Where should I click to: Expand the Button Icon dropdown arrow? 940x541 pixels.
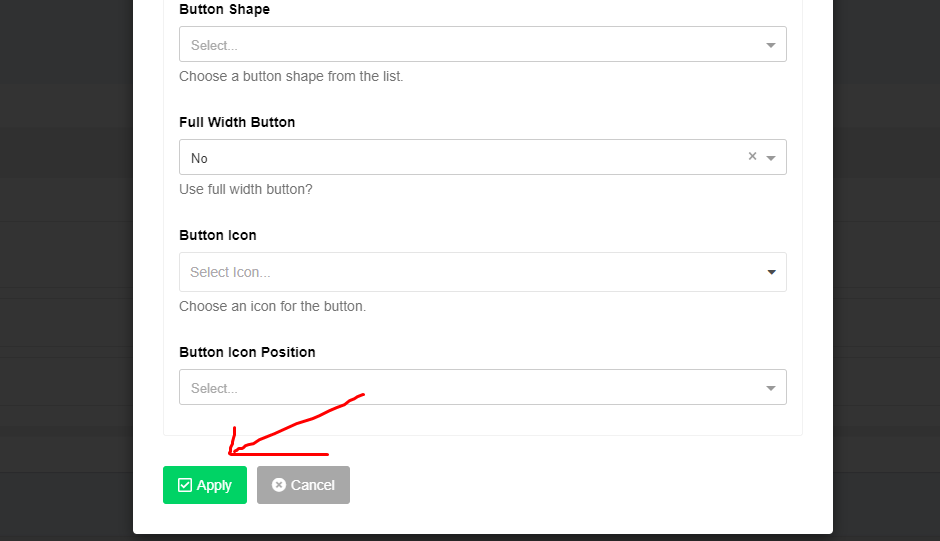pos(772,272)
